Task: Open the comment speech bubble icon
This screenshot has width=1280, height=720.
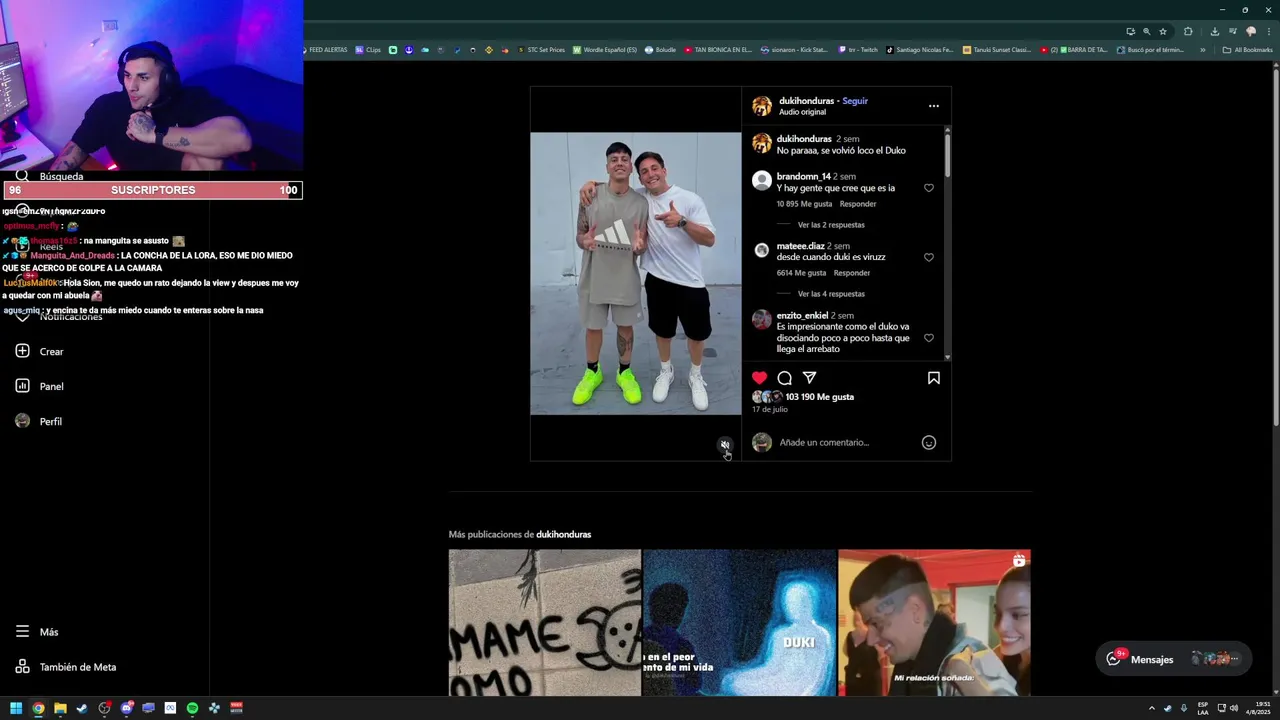Action: coord(785,378)
